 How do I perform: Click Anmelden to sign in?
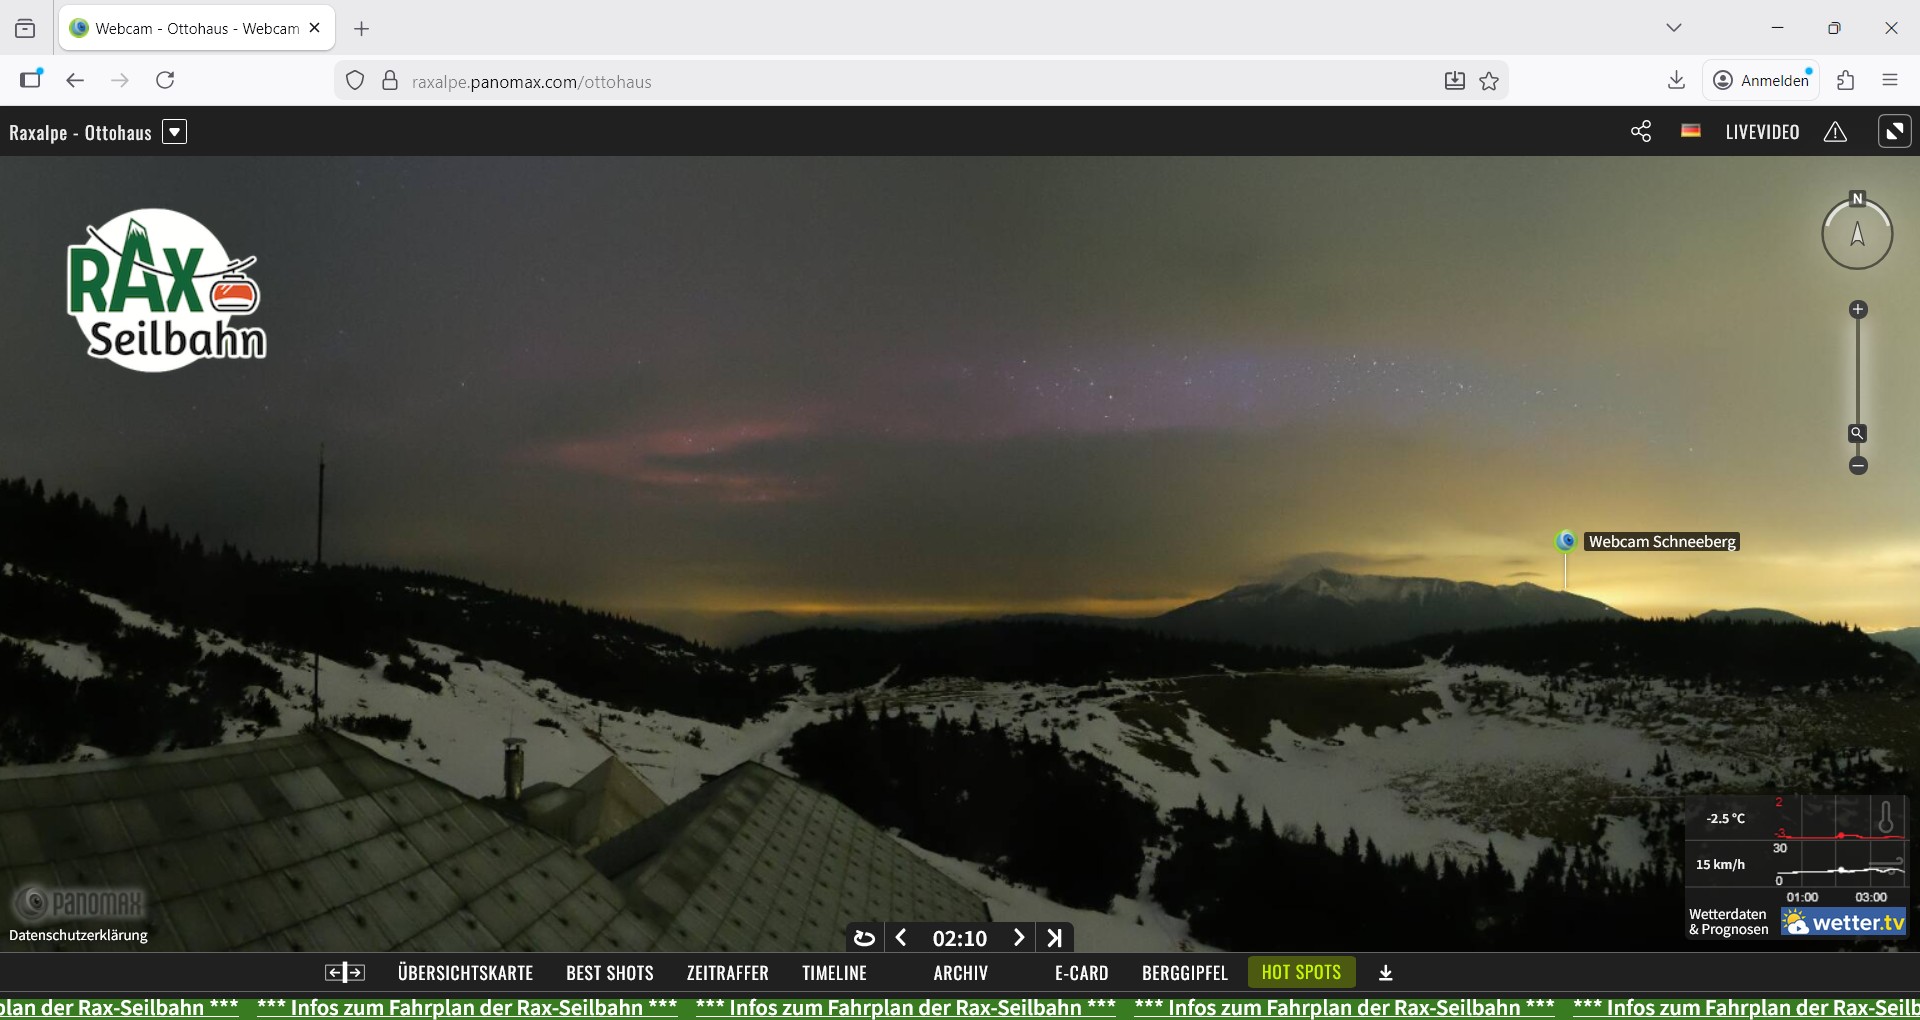1761,80
